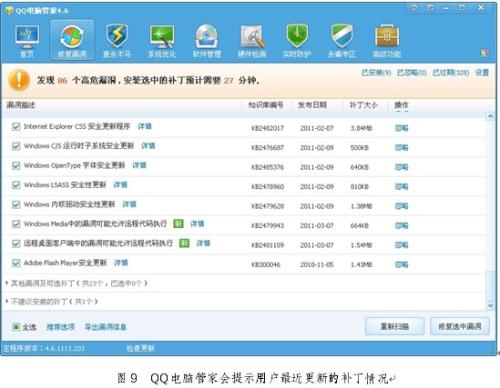Open 查杀木马 lightning shield icon
The image size is (500, 388).
pos(117,36)
